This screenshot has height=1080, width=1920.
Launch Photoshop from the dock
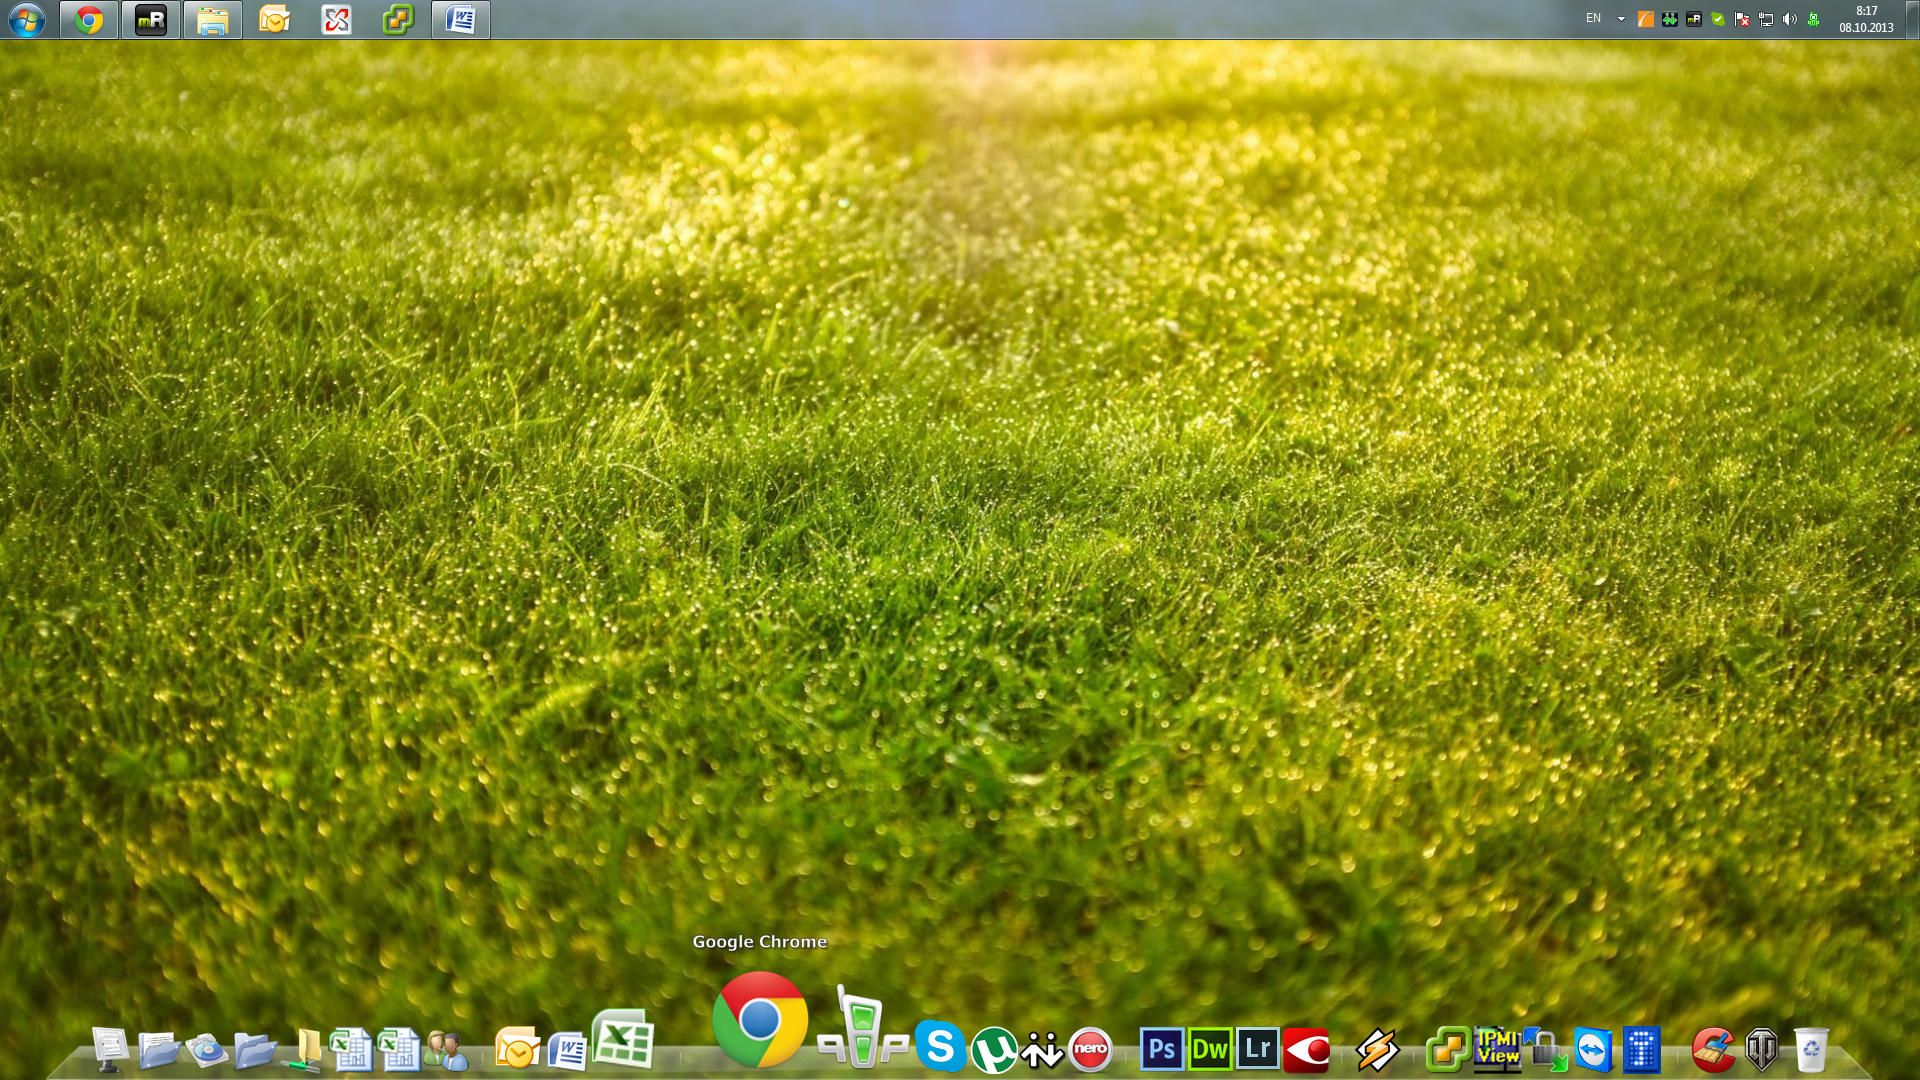[x=1162, y=1050]
